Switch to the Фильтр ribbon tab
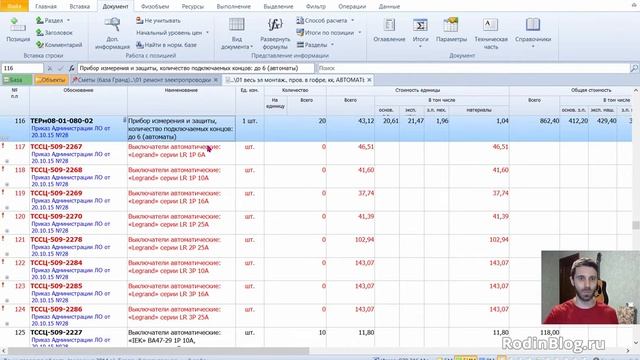Viewport: 640px width, 360px height. pos(316,7)
